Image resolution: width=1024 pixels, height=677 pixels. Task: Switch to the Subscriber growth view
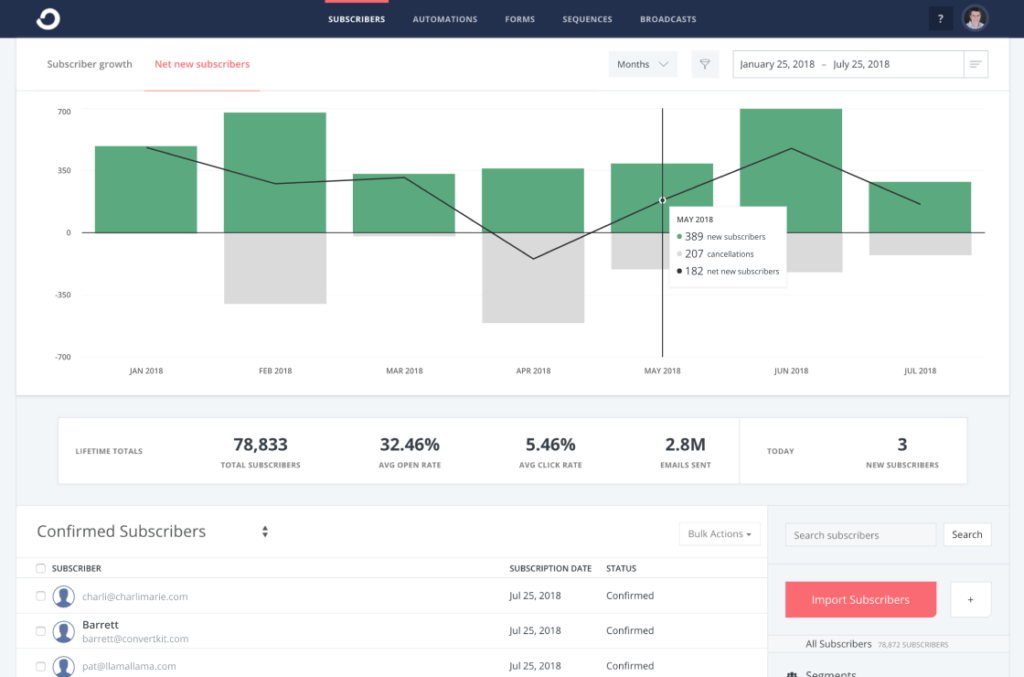(x=89, y=63)
